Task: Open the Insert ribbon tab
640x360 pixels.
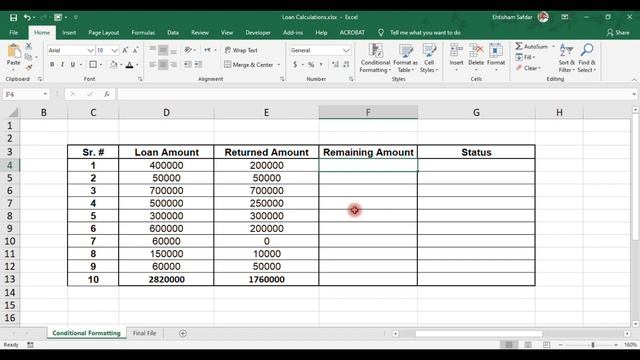Action: tap(69, 33)
